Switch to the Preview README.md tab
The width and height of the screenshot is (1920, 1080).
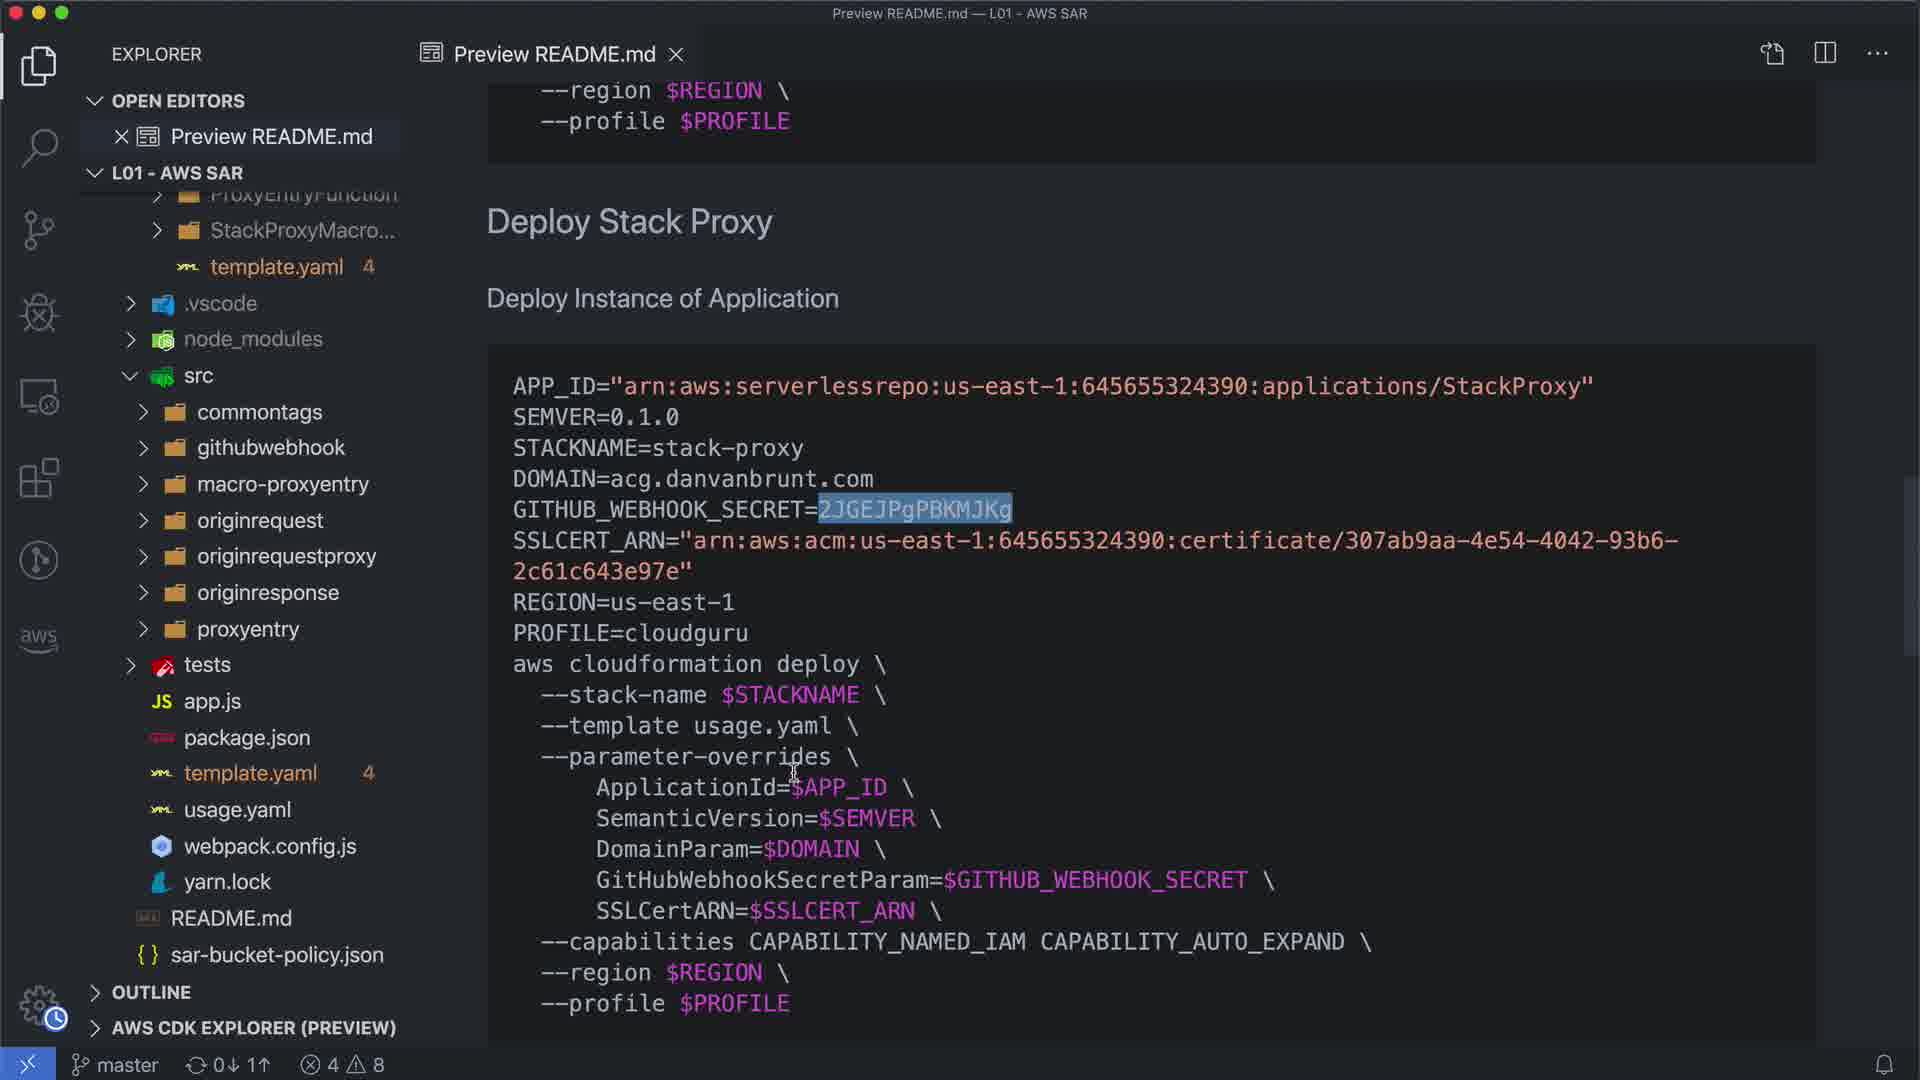553,54
